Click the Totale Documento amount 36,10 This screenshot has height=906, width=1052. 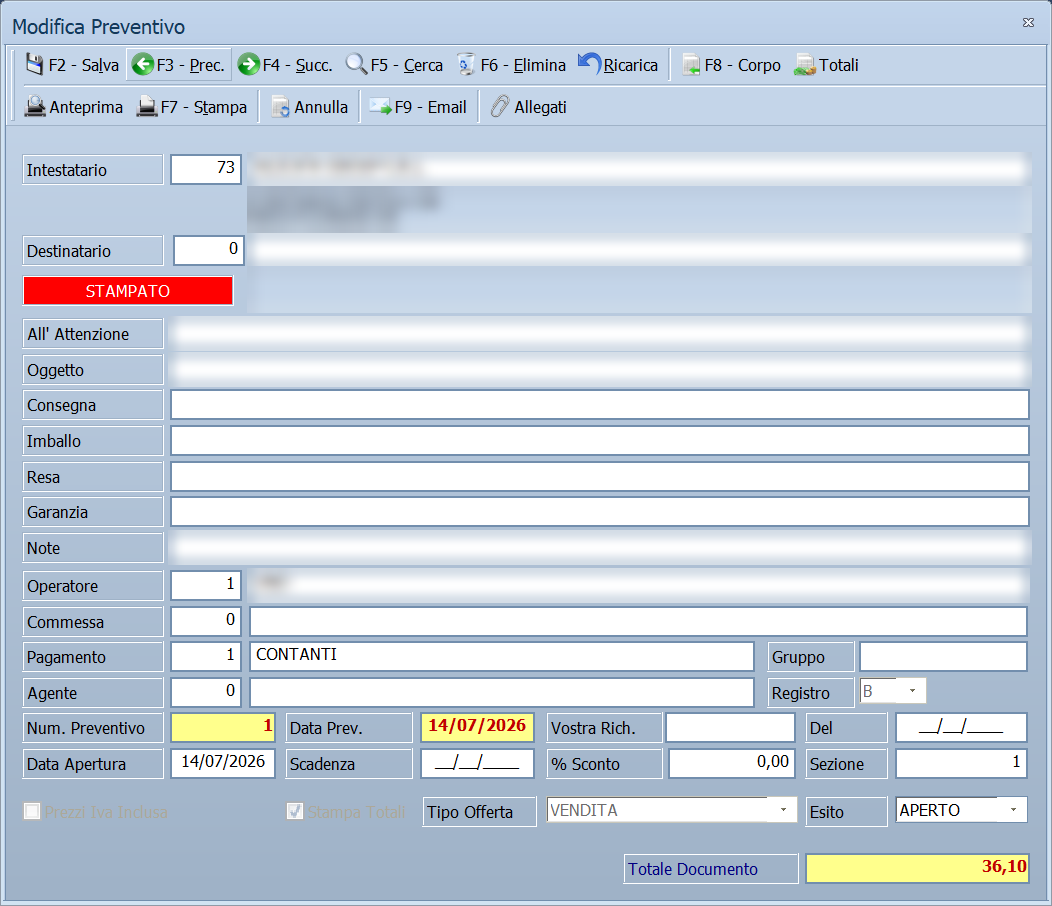click(x=917, y=868)
